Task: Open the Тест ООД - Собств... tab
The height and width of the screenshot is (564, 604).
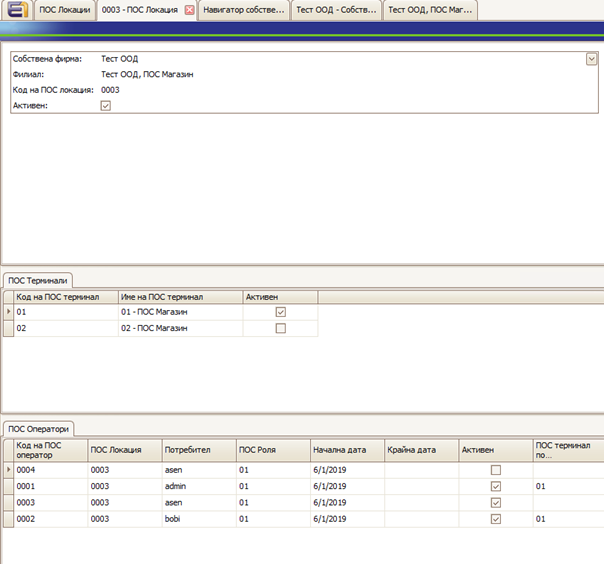Action: point(336,10)
